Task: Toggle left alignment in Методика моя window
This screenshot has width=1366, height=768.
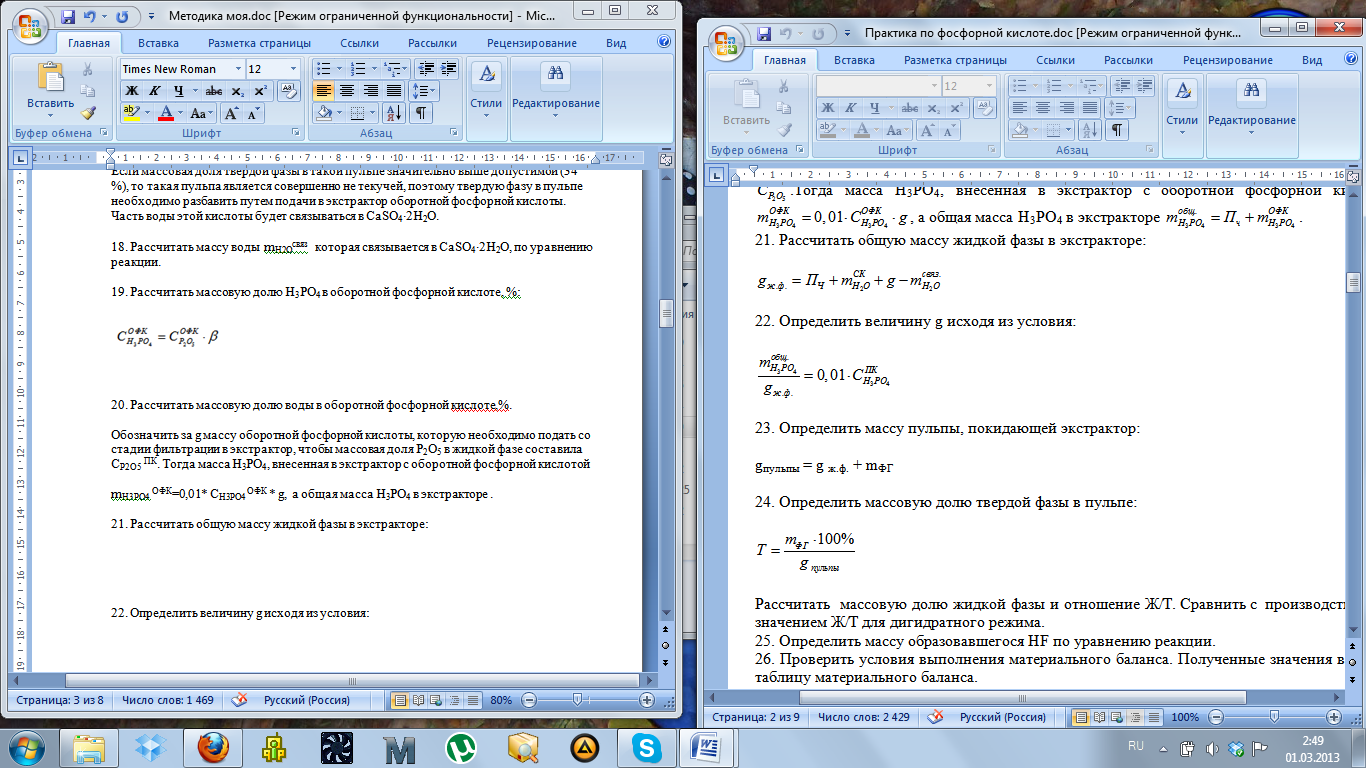Action: coord(323,91)
